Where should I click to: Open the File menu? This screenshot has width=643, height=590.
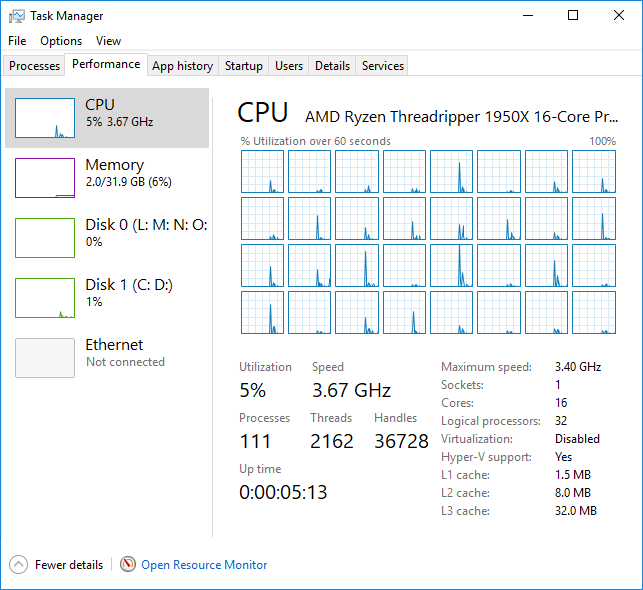tap(17, 41)
